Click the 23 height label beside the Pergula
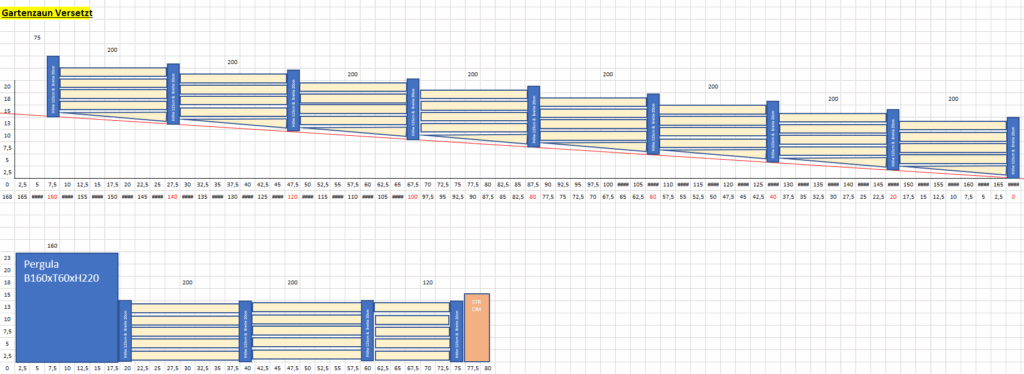 tap(7, 258)
